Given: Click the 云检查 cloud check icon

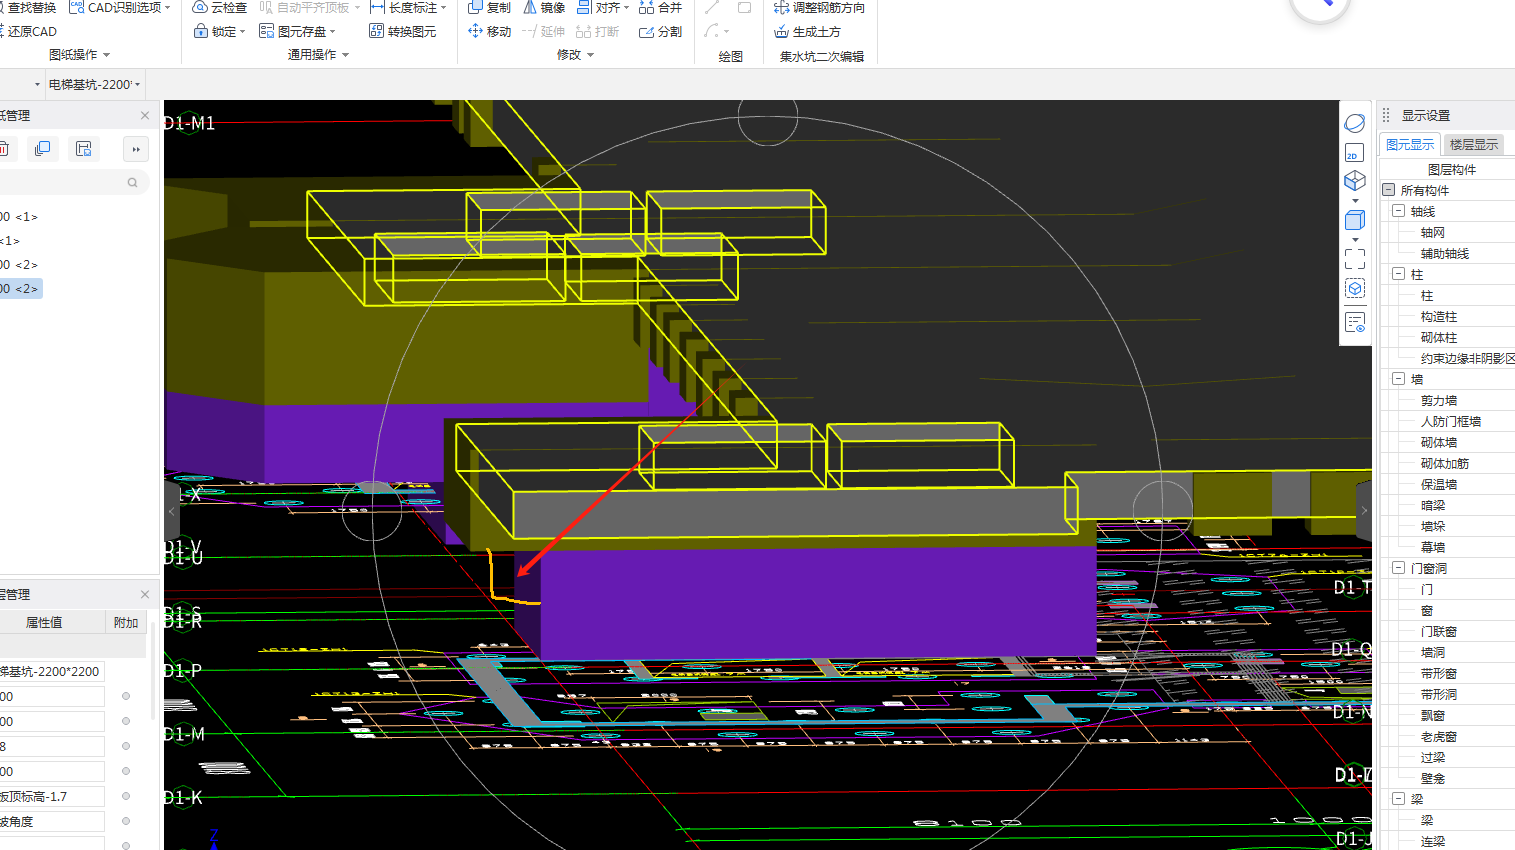Looking at the screenshot, I should click(x=200, y=7).
